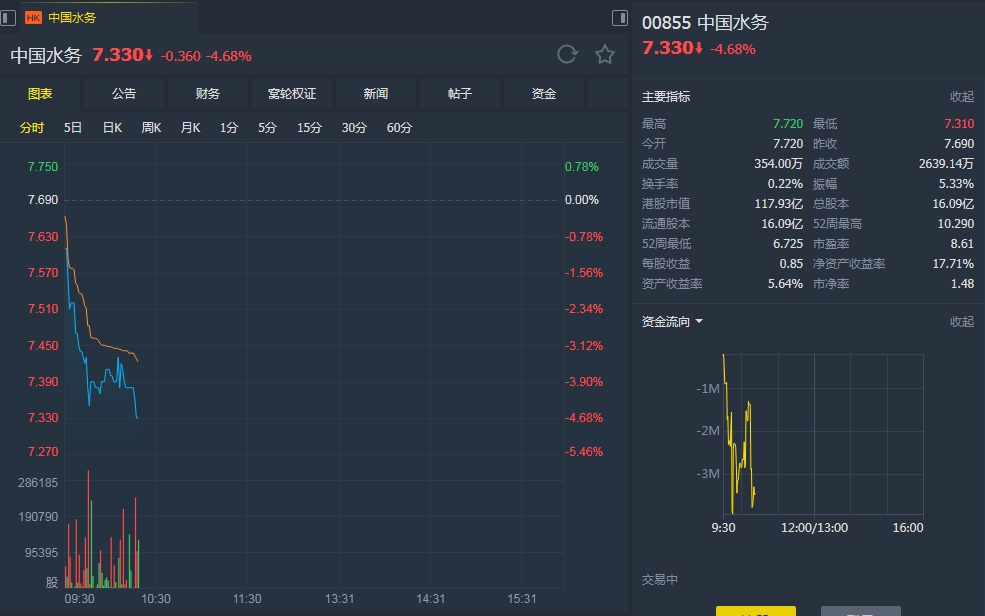Click the 每股收益 value 0.85
Viewport: 985px width, 616px height.
791,264
